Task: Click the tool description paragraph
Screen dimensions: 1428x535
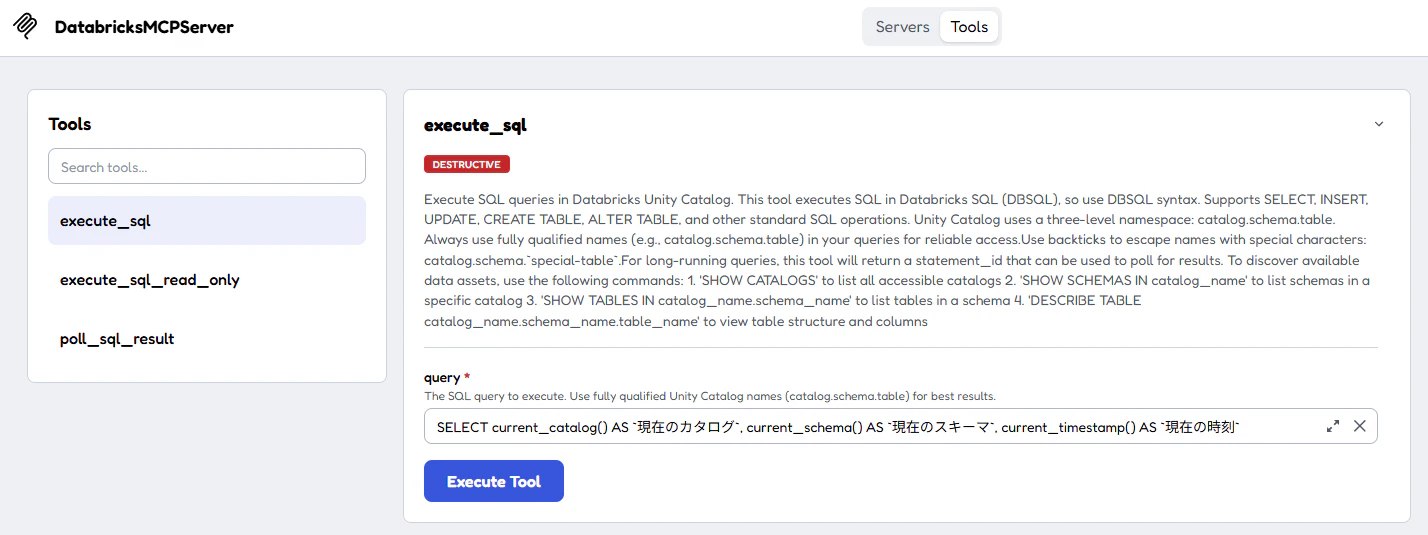Action: coord(900,260)
